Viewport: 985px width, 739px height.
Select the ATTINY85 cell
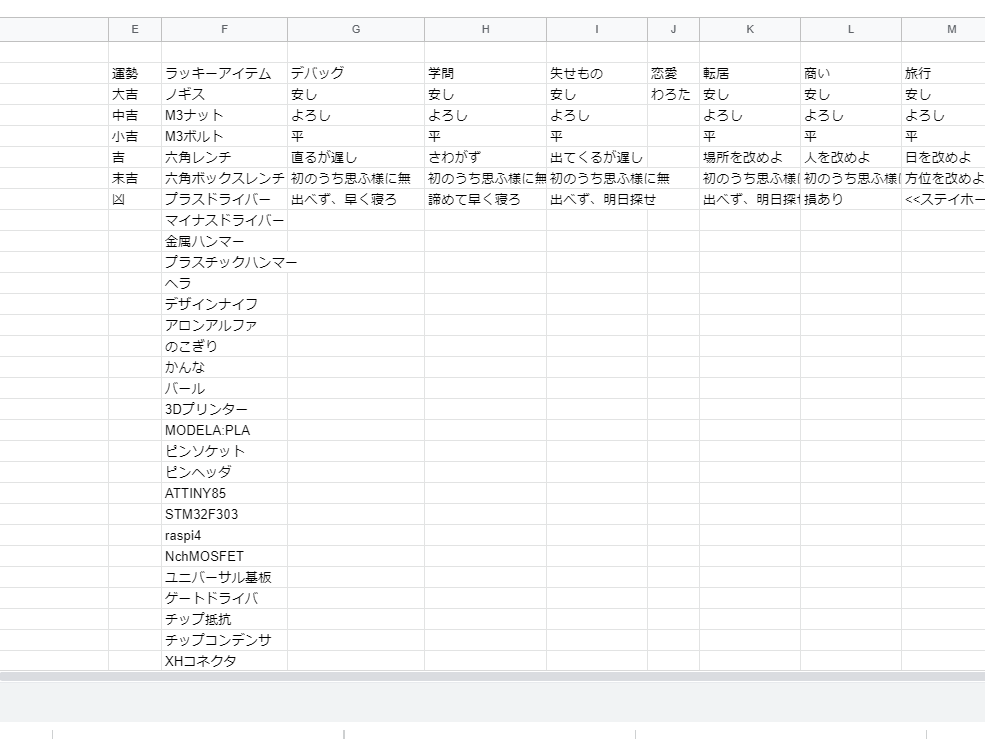pyautogui.click(x=224, y=493)
